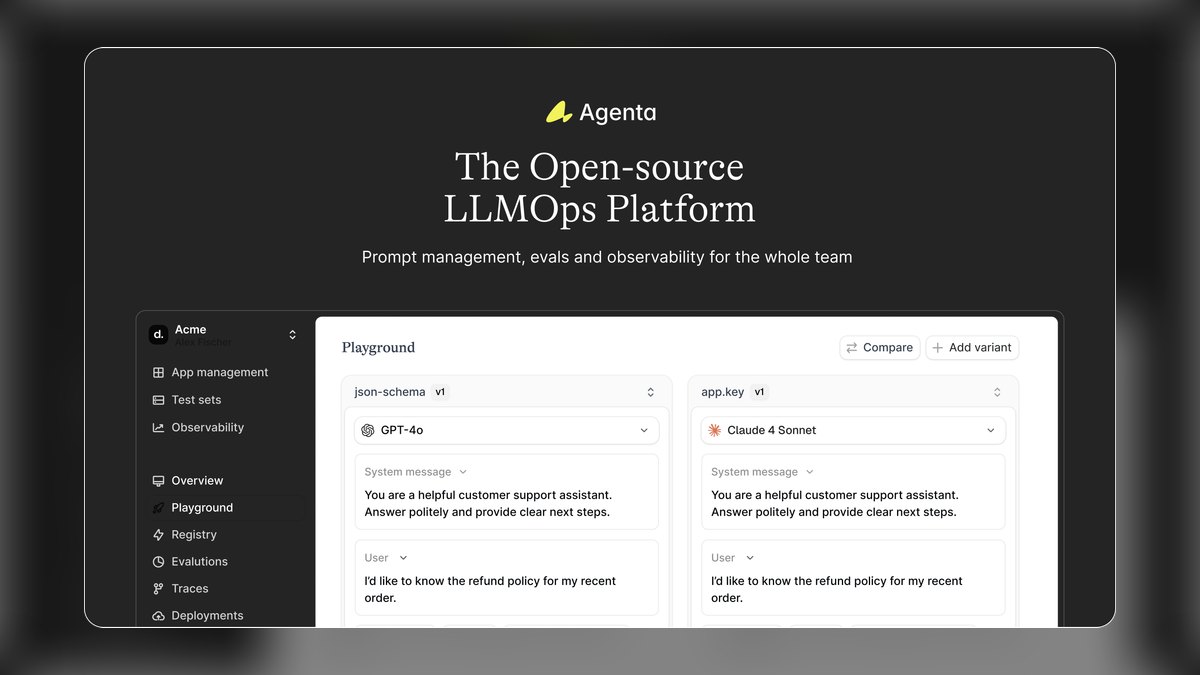Open the Acme workspace switcher chevrons
Image resolution: width=1200 pixels, height=675 pixels.
292,335
